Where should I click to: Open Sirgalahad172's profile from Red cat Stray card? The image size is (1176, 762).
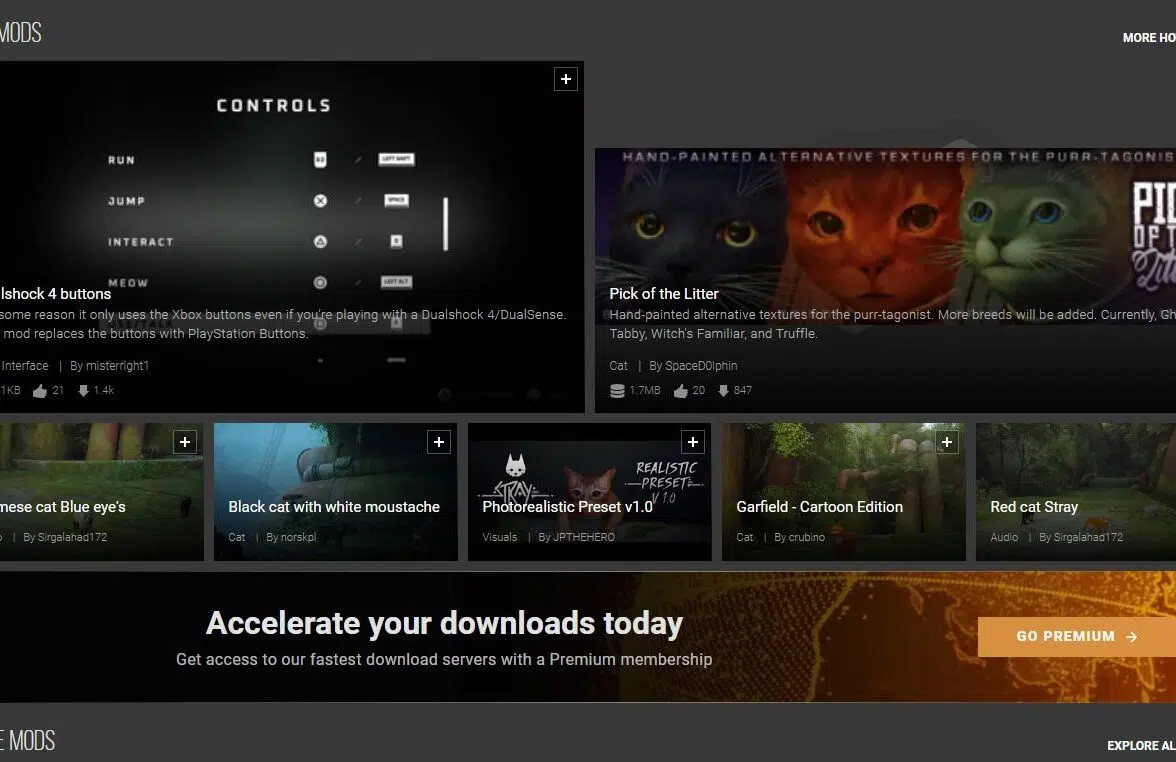coord(1088,537)
